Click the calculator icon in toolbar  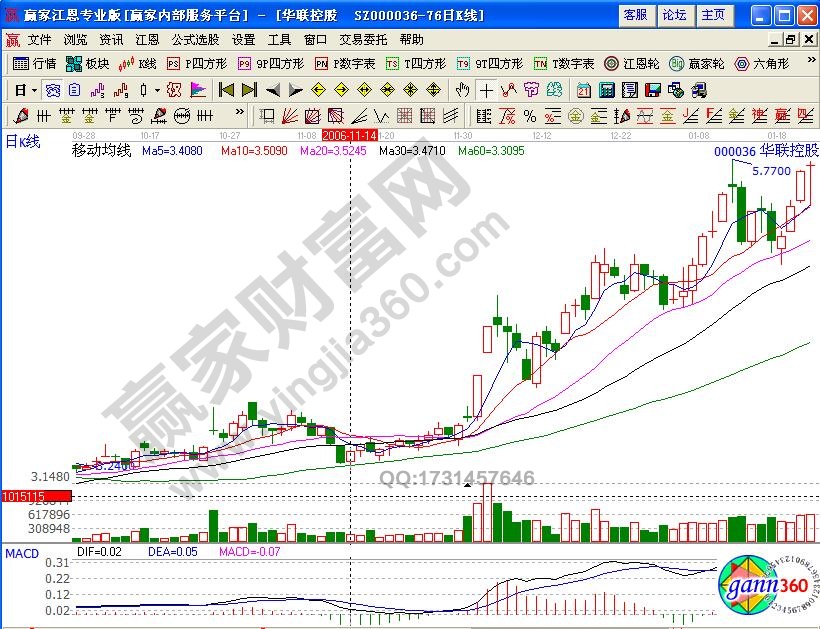[605, 90]
